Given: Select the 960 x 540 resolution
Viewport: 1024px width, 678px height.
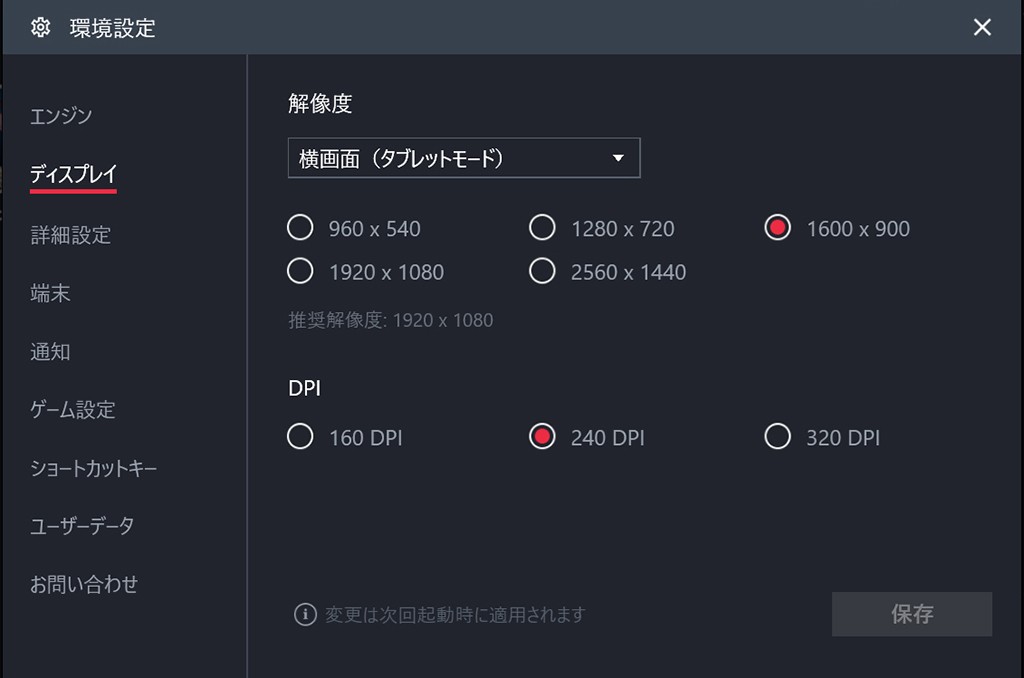Looking at the screenshot, I should 300,228.
